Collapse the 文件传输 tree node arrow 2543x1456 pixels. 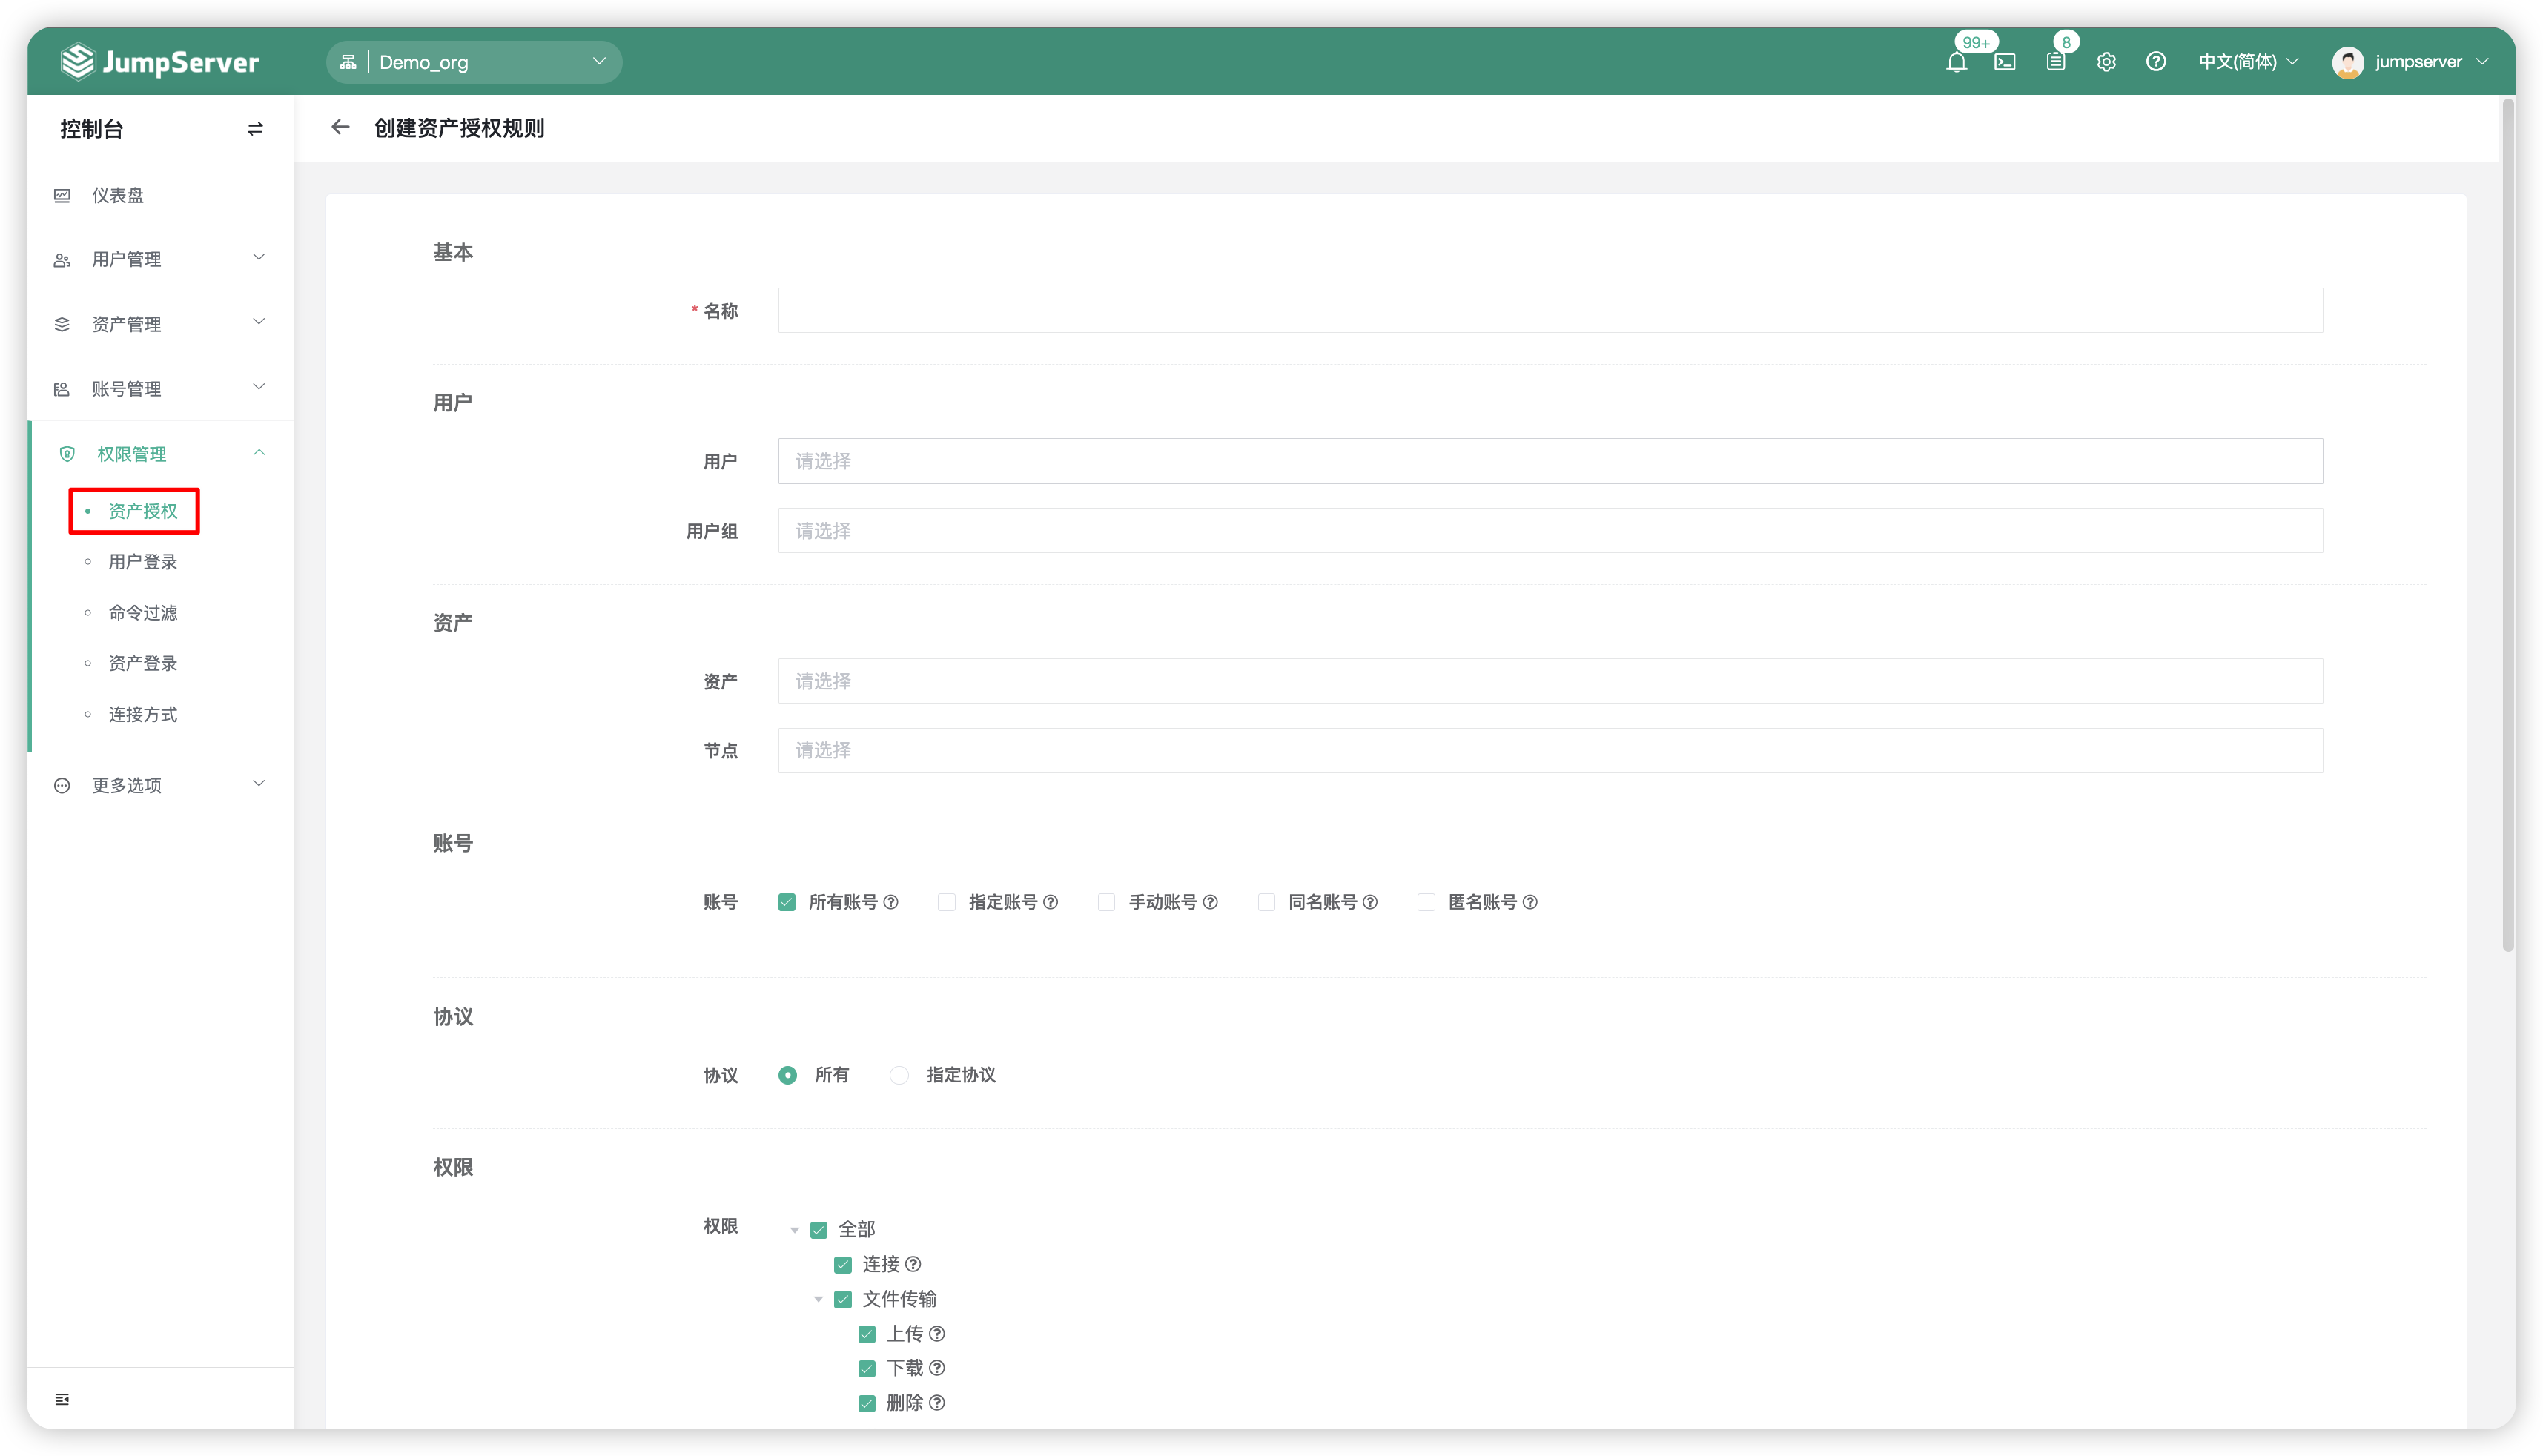point(818,1299)
